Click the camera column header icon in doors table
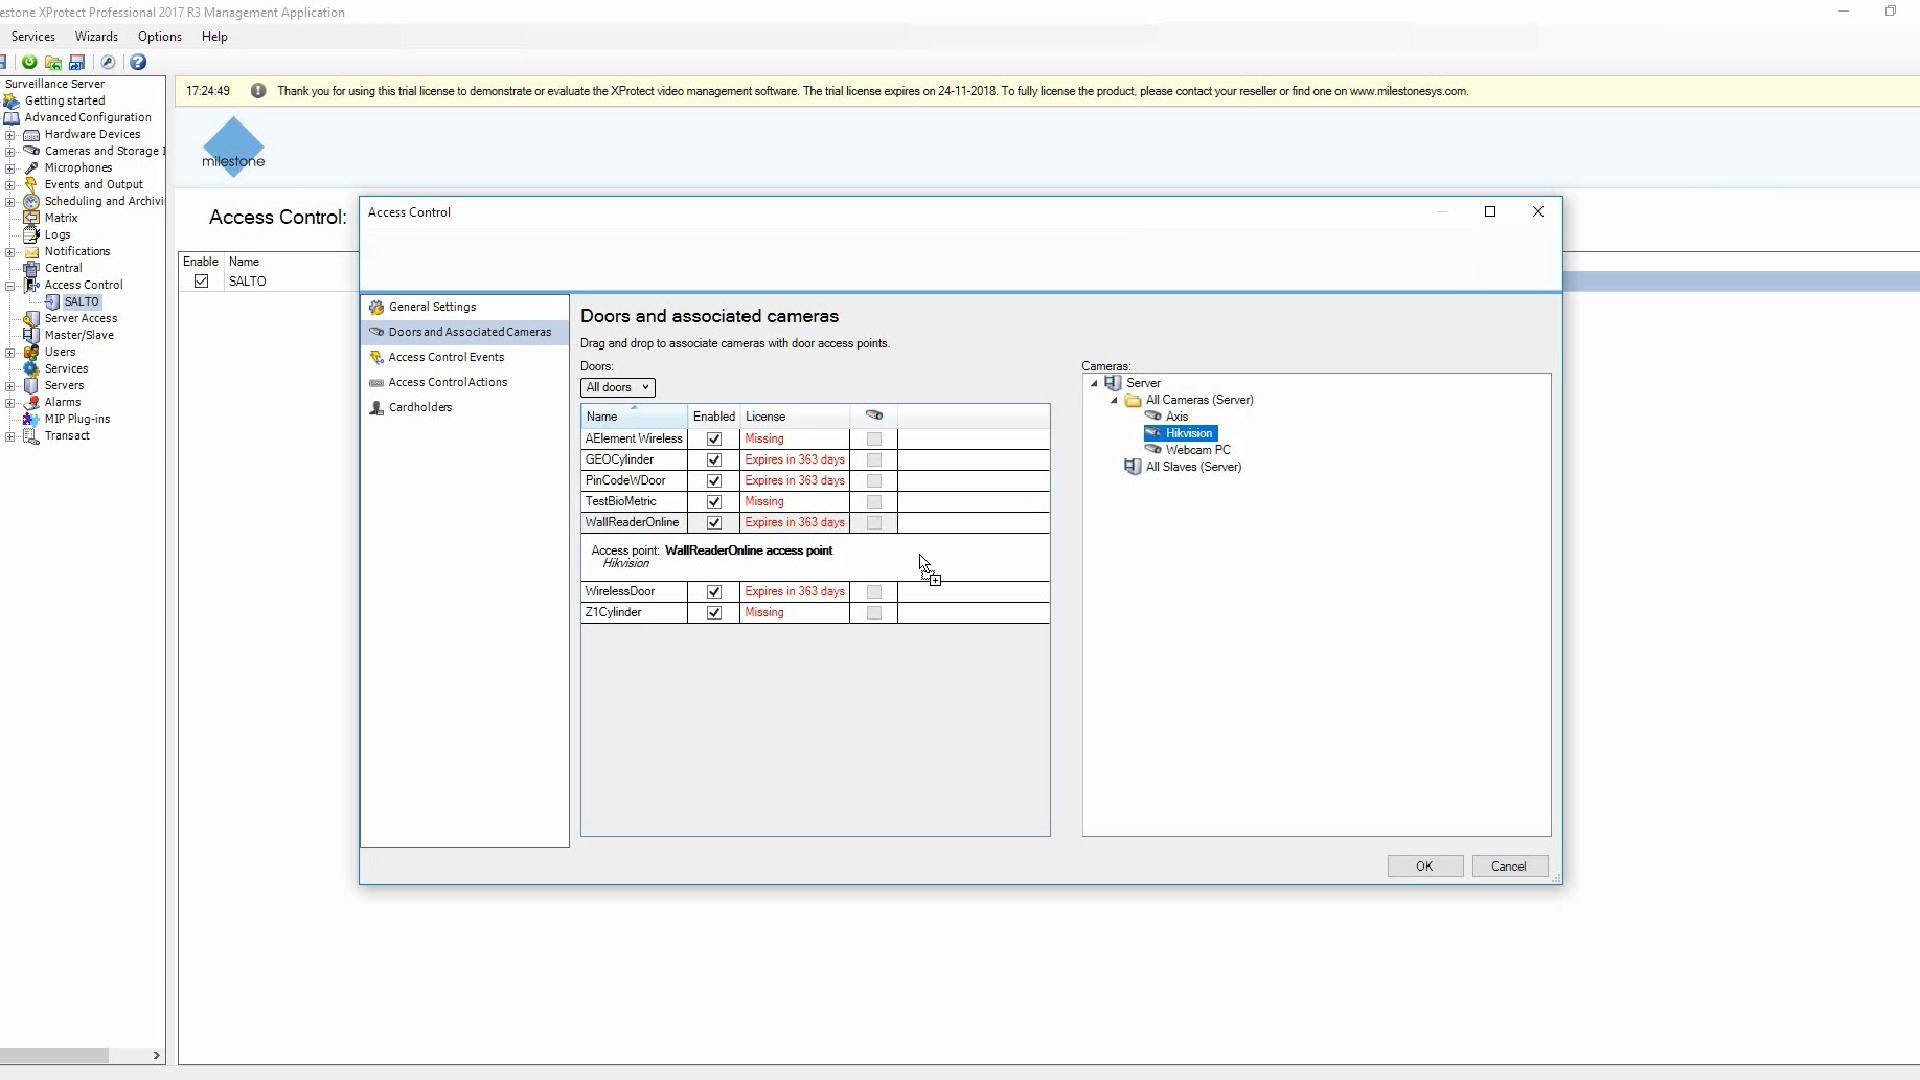 874,416
